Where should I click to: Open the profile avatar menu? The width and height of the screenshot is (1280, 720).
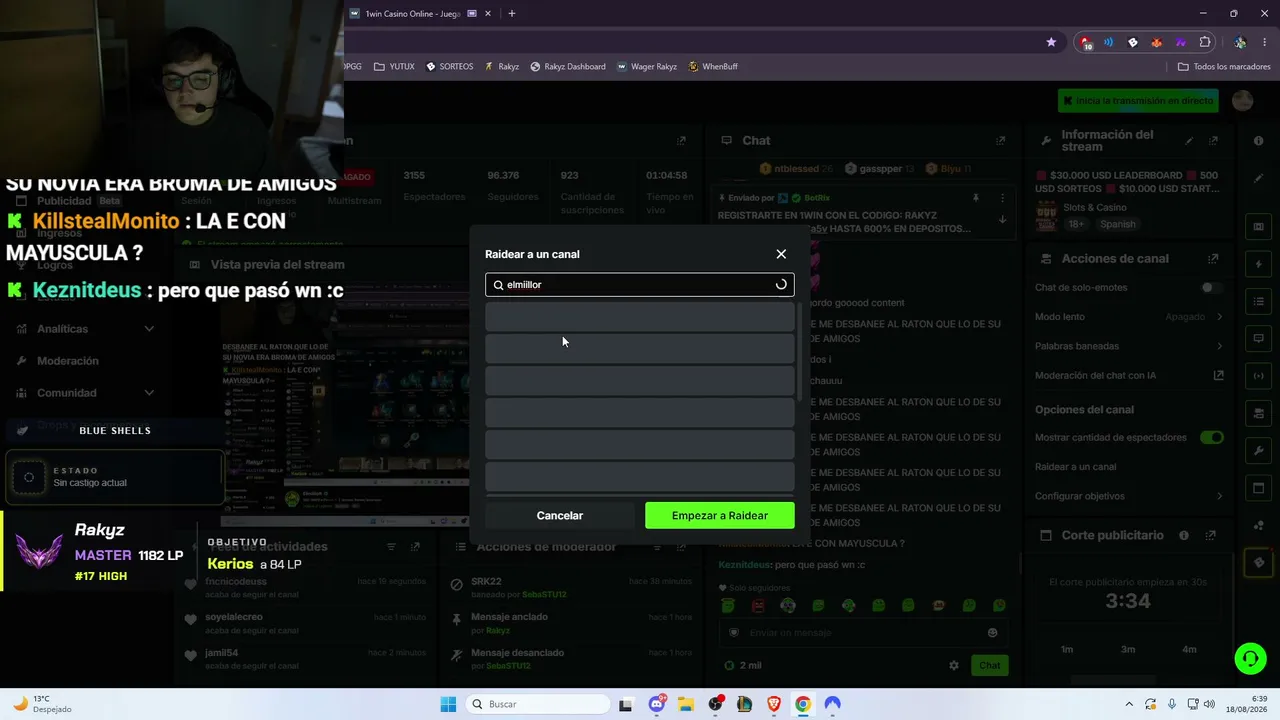coord(1242,101)
